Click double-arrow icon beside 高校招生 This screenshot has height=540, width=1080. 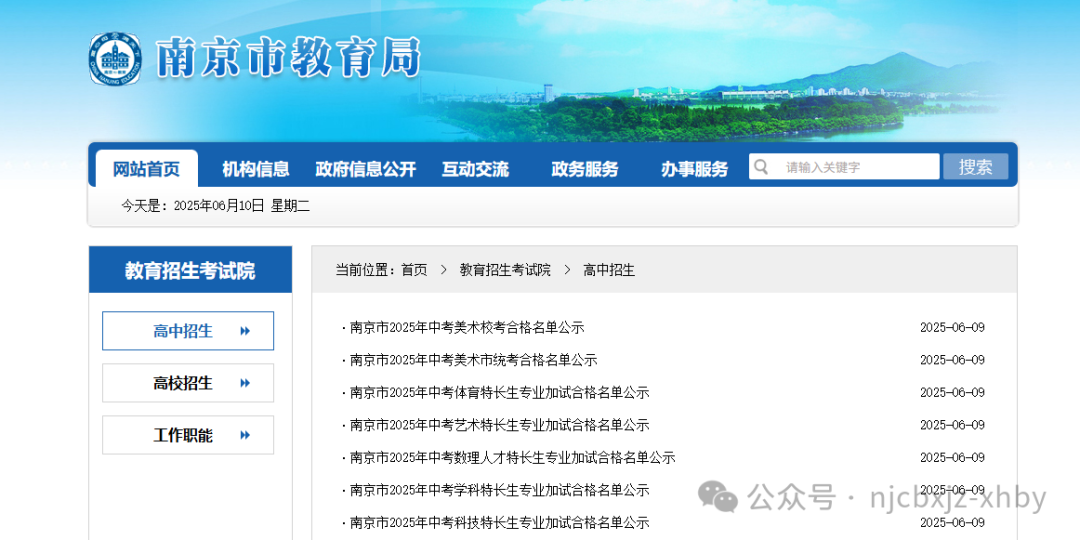point(245,383)
